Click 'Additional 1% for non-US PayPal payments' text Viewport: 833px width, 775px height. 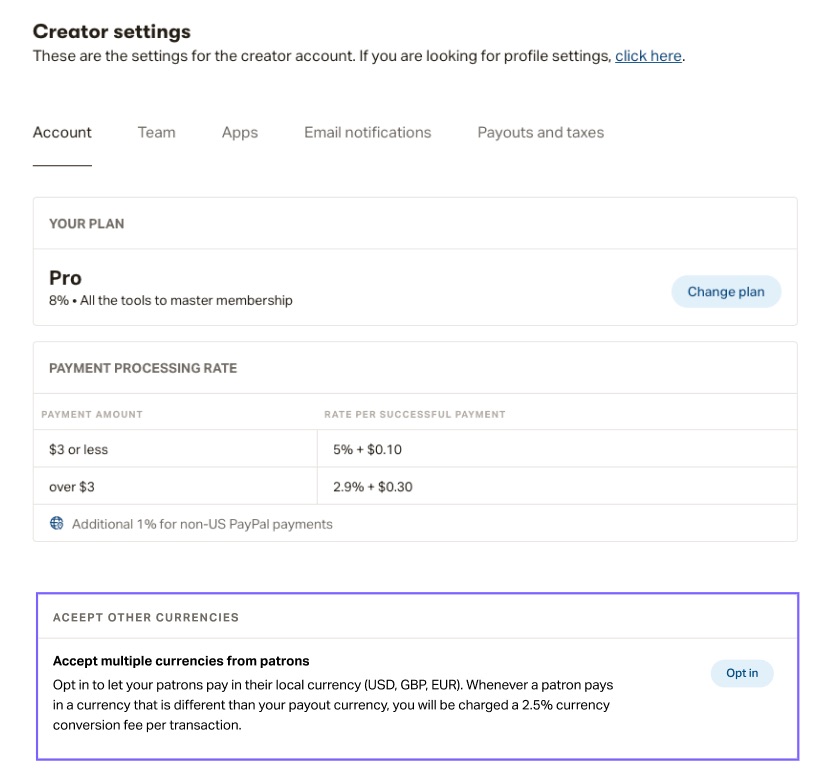tap(202, 524)
